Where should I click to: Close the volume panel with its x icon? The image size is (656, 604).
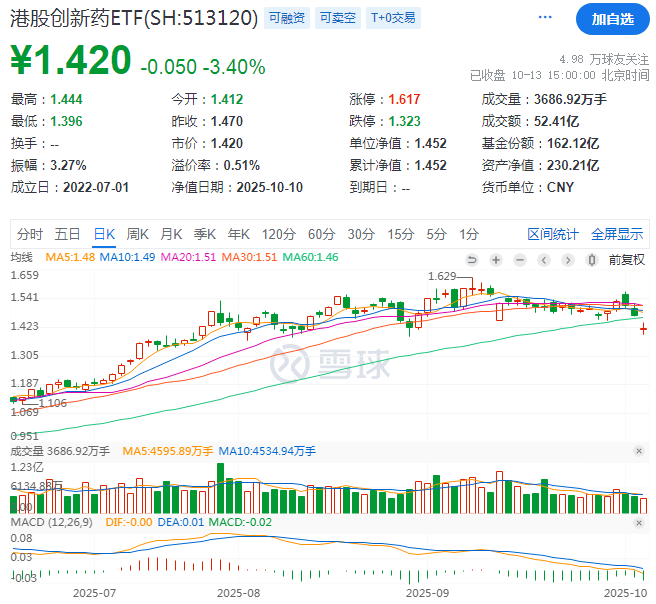pyautogui.click(x=640, y=452)
